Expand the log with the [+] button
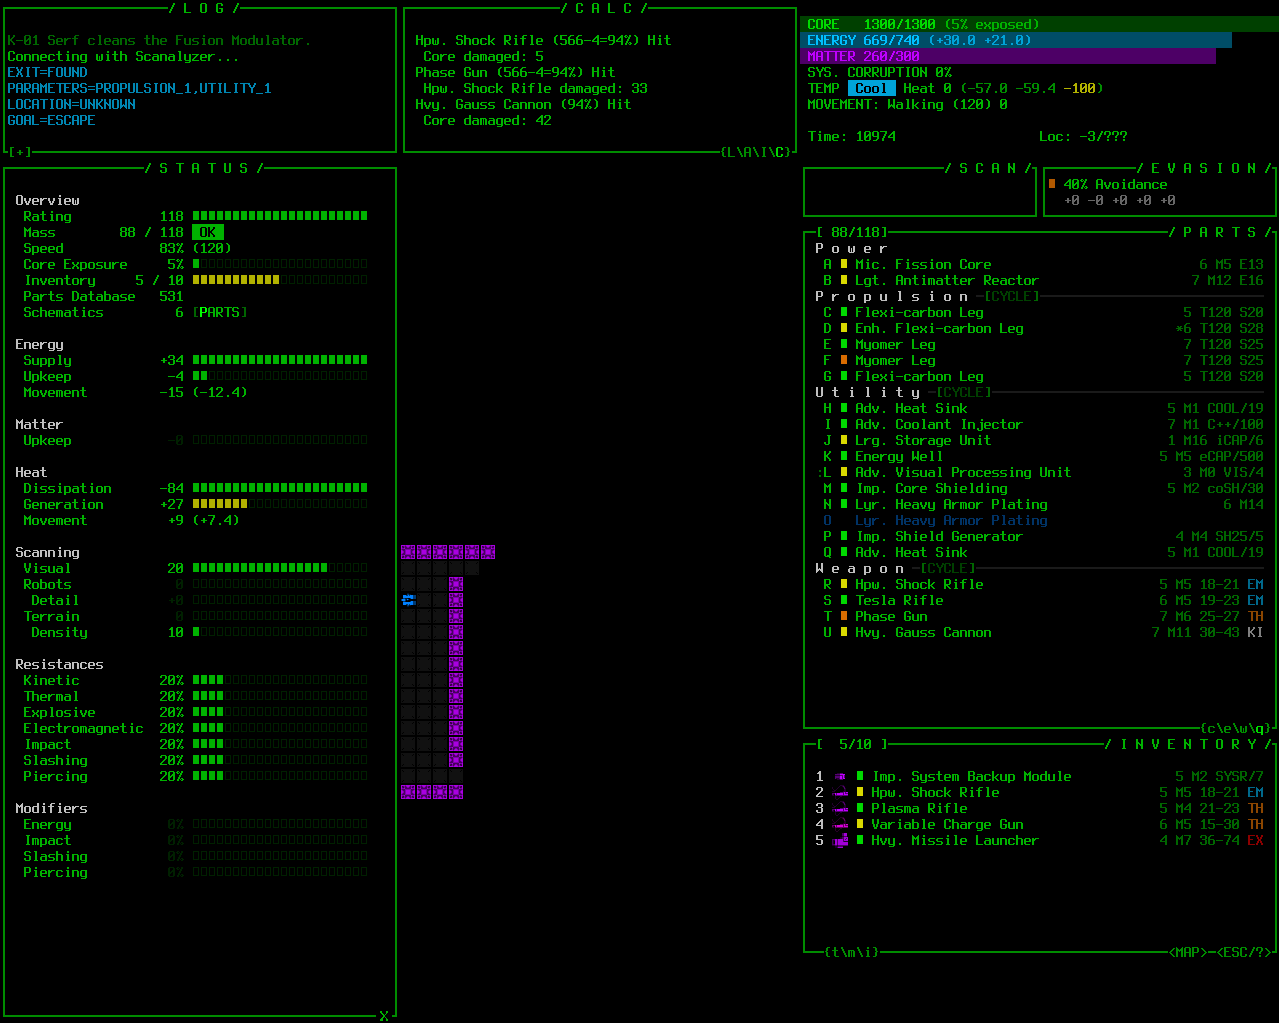 click(x=20, y=152)
